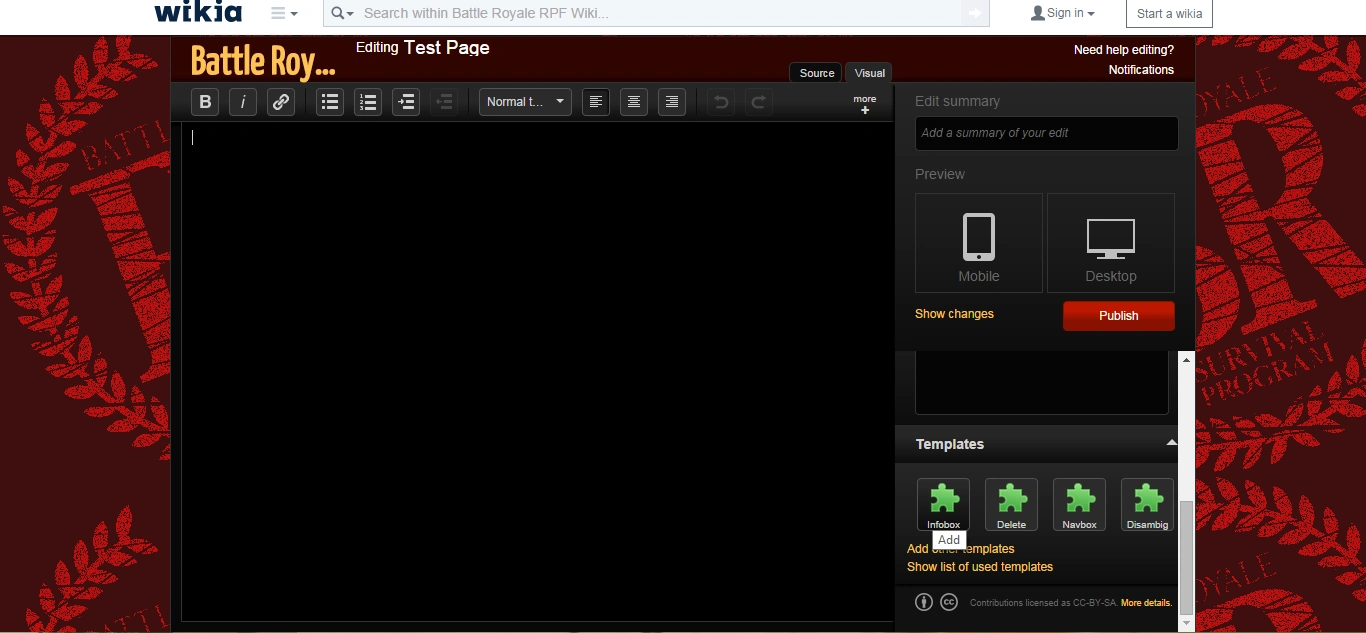Open the Normal text format dropdown

pyautogui.click(x=525, y=102)
